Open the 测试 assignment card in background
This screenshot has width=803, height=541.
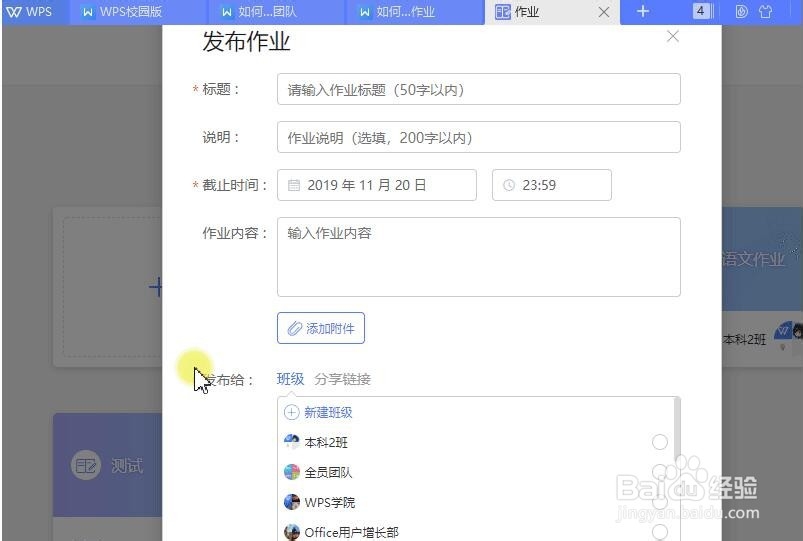pos(108,465)
